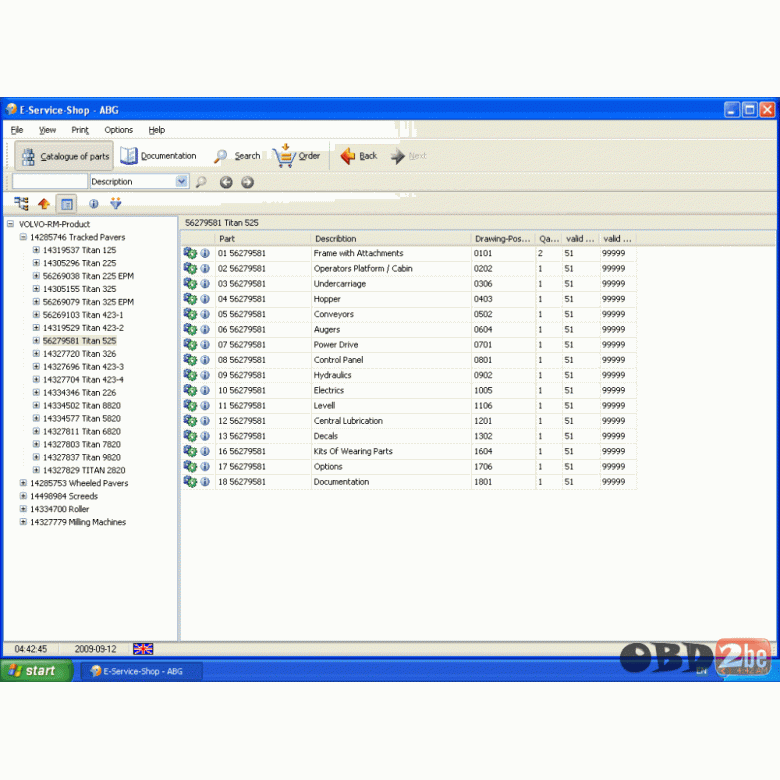Open assembly icon for Central Lubrication row
Viewport: 780px width, 780px height.
(x=190, y=420)
